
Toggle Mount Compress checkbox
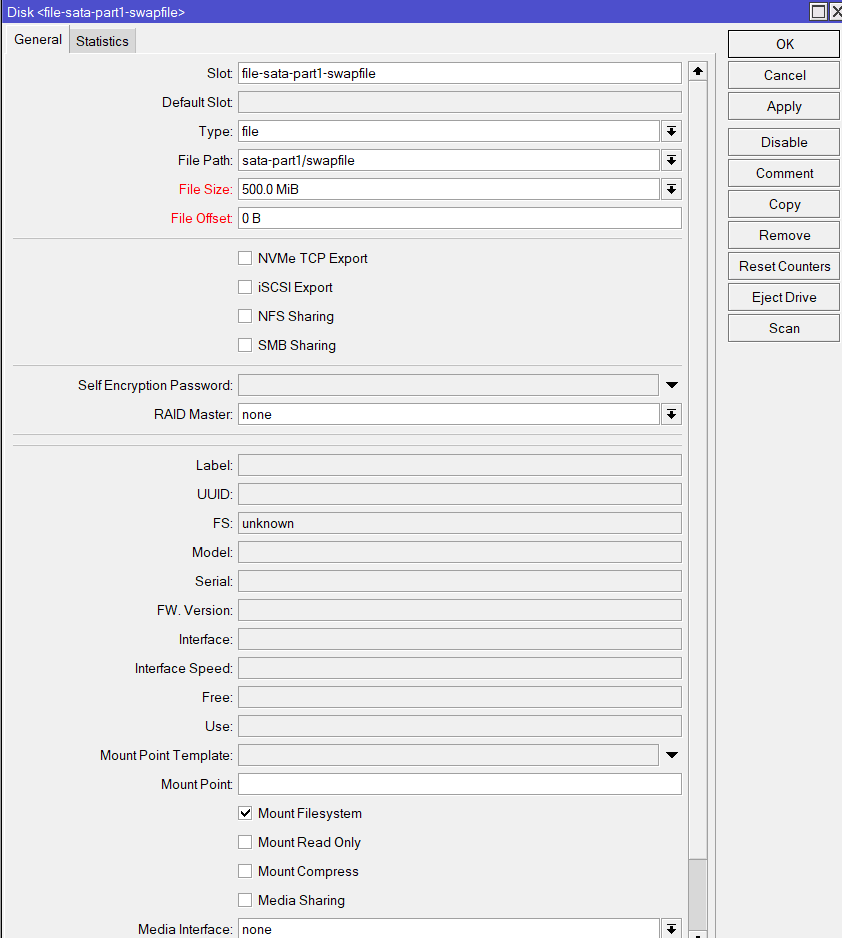[245, 871]
